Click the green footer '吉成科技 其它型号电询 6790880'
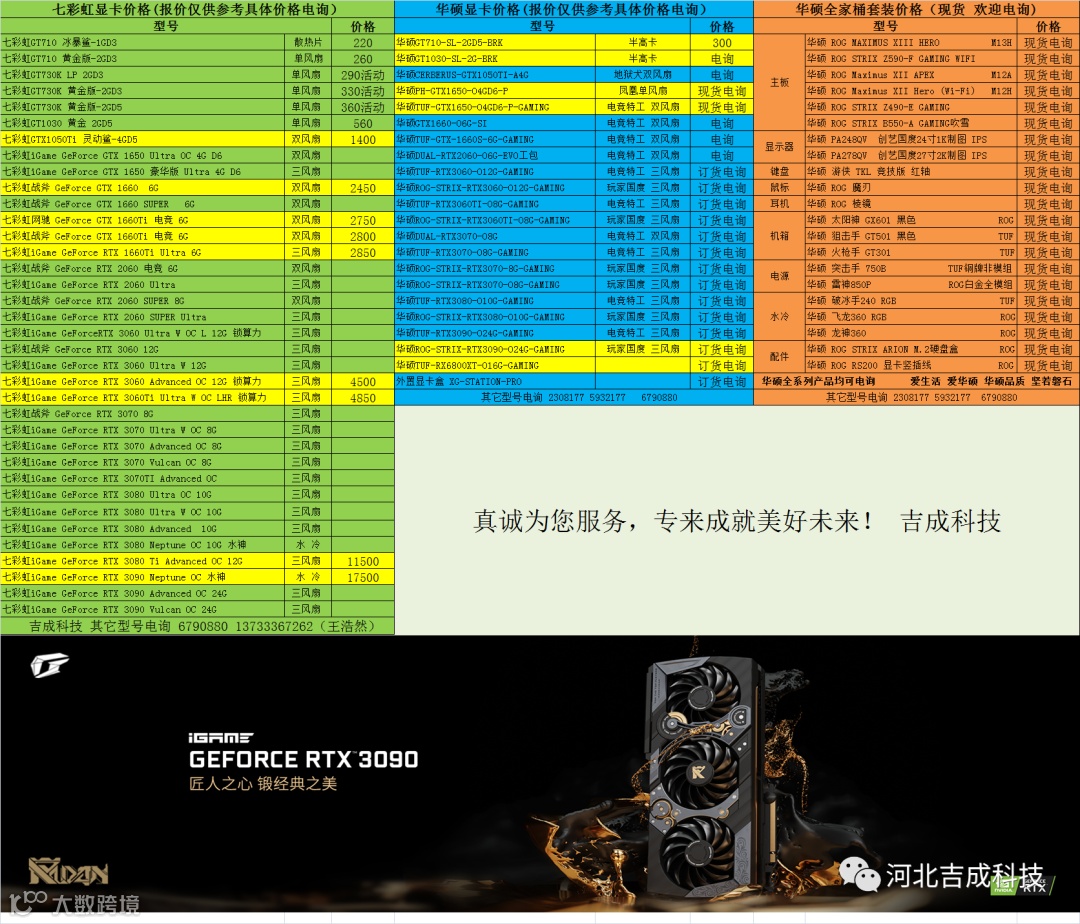Viewport: 1080px width, 924px height. (x=198, y=626)
